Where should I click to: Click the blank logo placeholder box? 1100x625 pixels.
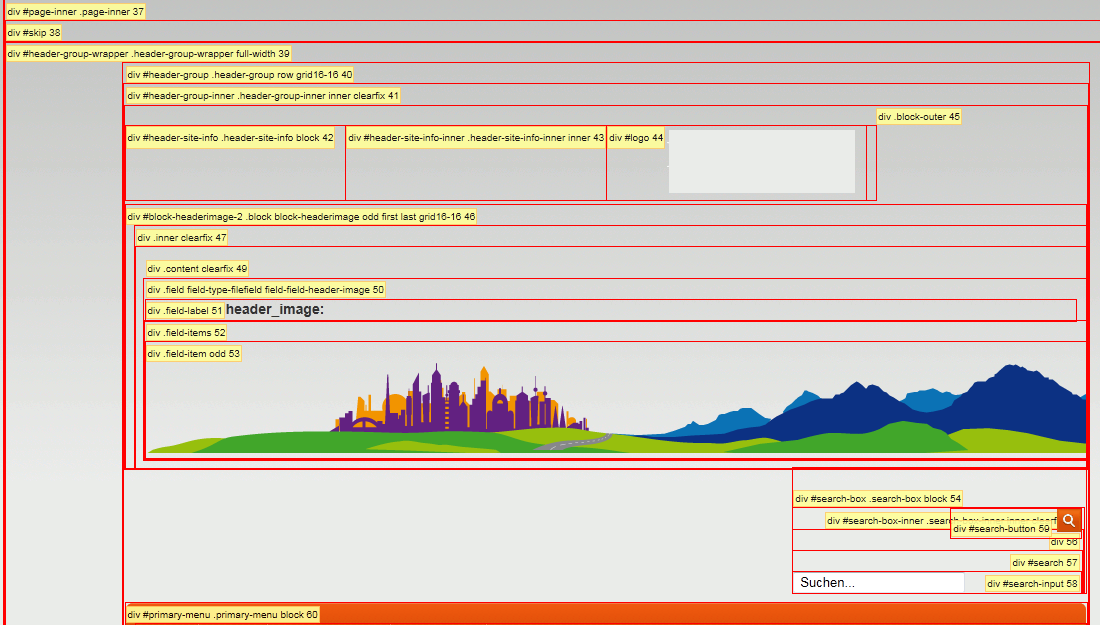point(761,161)
